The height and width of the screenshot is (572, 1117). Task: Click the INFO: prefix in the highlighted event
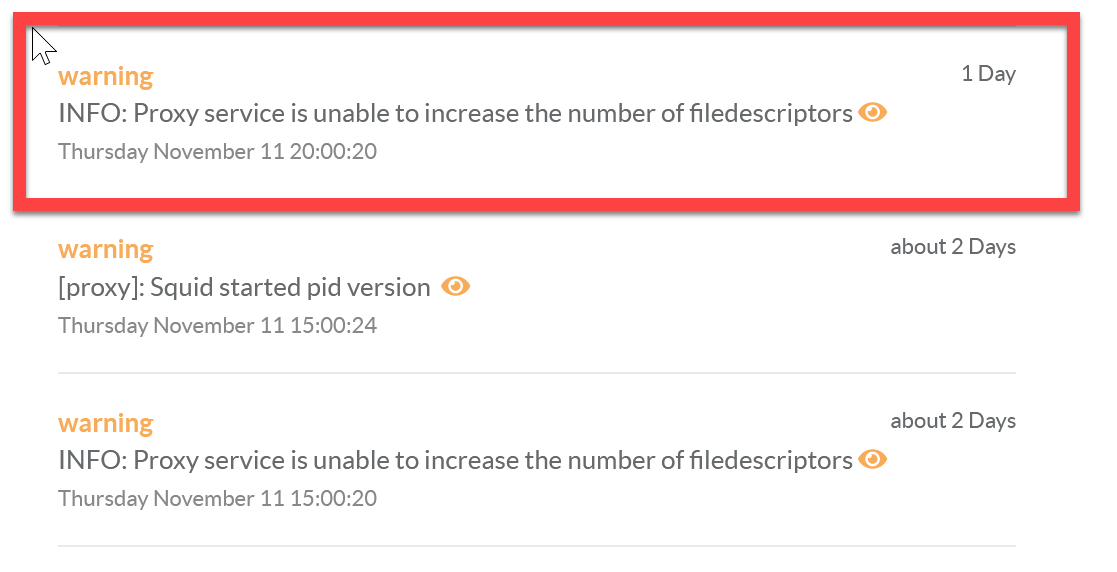coord(92,114)
